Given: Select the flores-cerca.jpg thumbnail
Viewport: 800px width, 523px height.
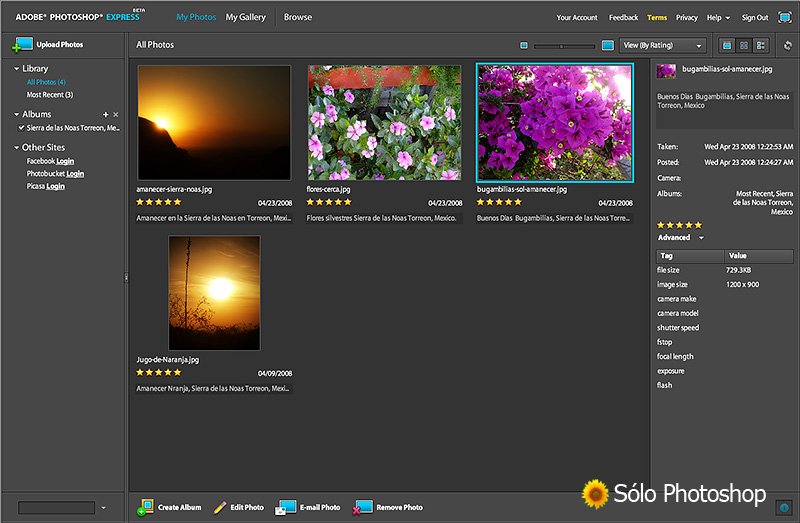Looking at the screenshot, I should tap(384, 122).
